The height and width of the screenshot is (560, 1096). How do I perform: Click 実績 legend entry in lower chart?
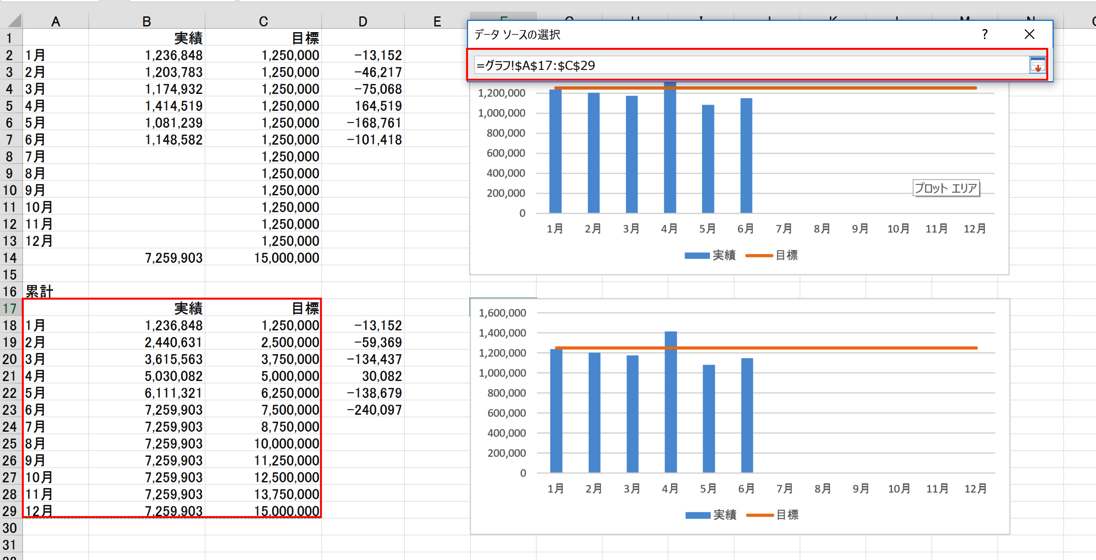pyautogui.click(x=709, y=515)
